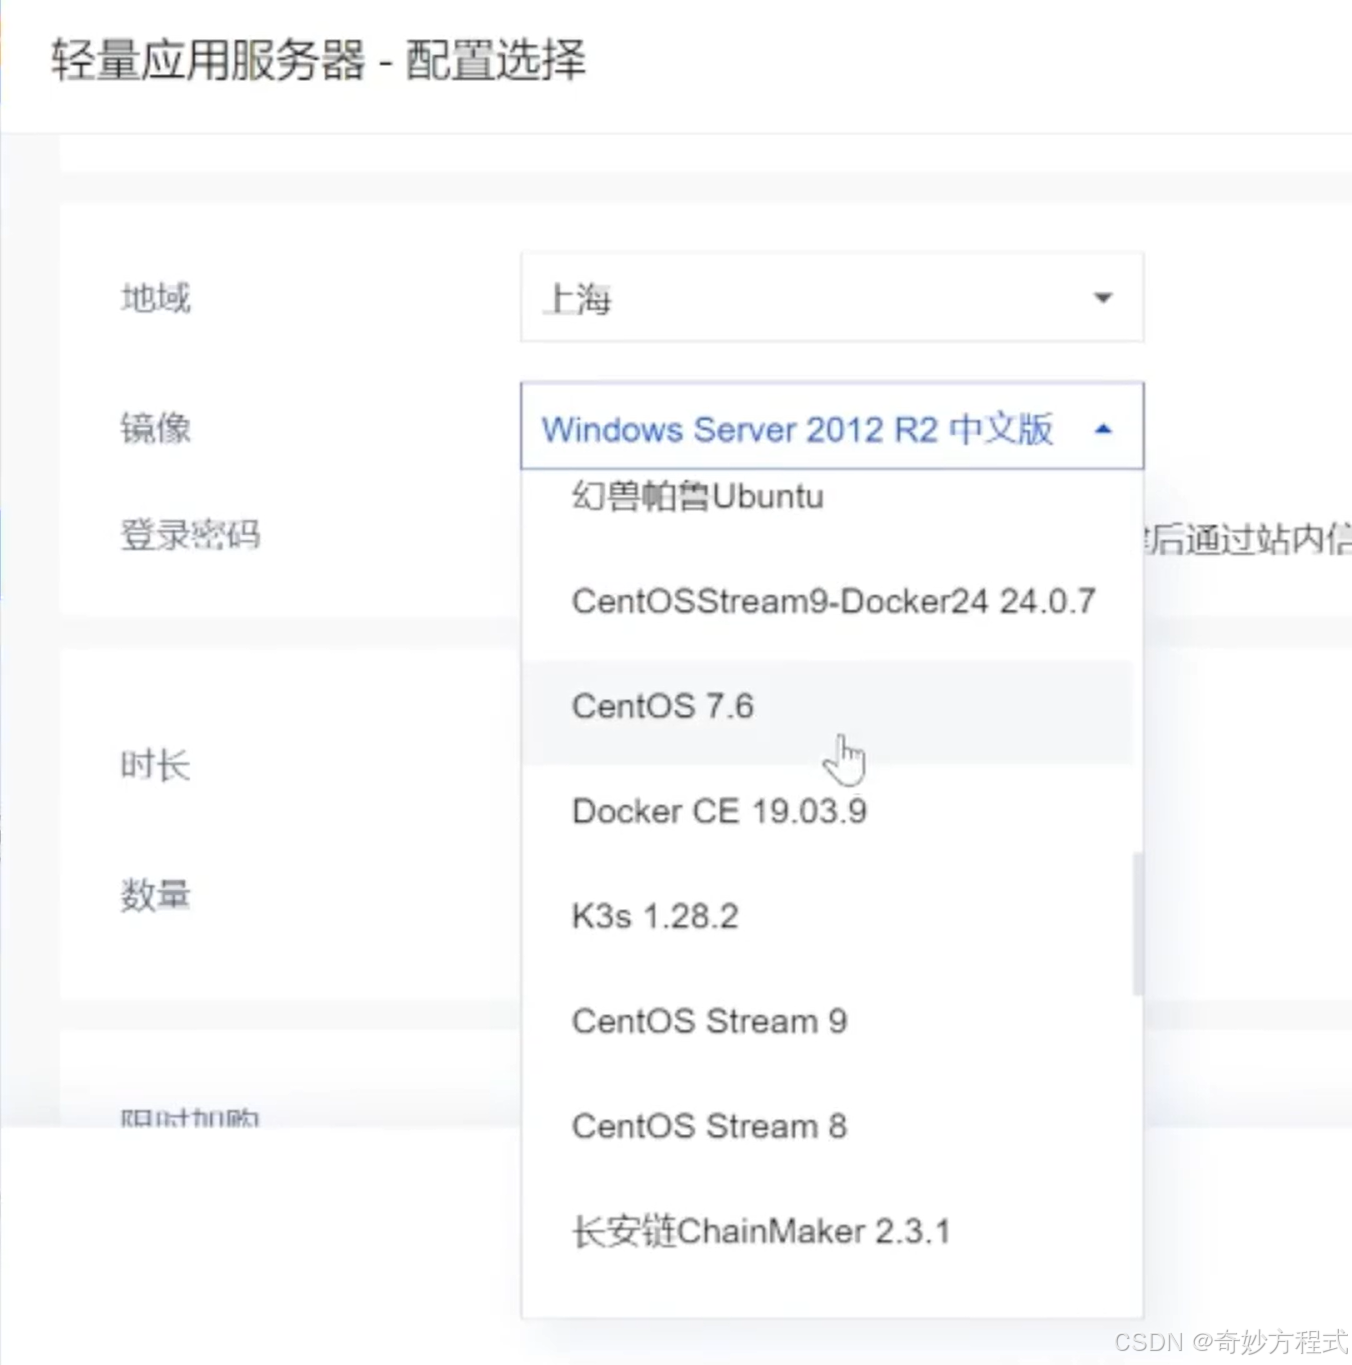Choose CentOS Stream 9 image
1352x1365 pixels.
coord(827,1021)
